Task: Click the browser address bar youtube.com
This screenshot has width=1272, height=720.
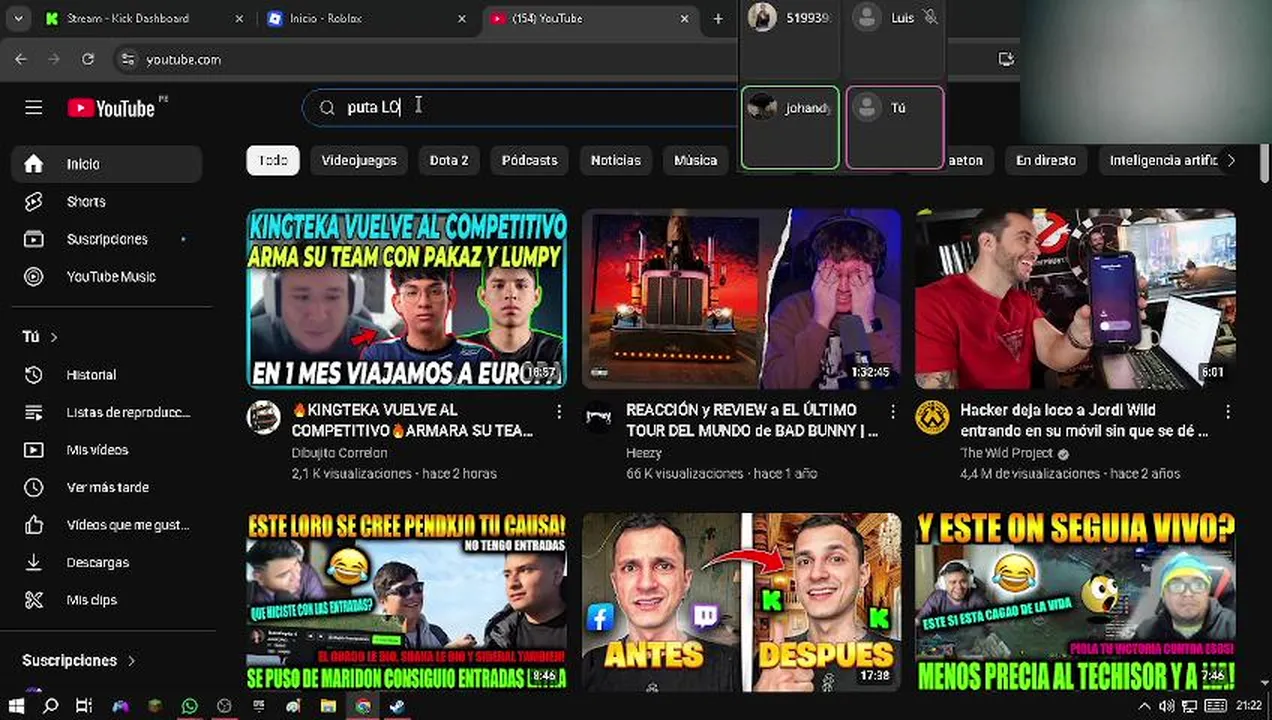Action: [183, 60]
